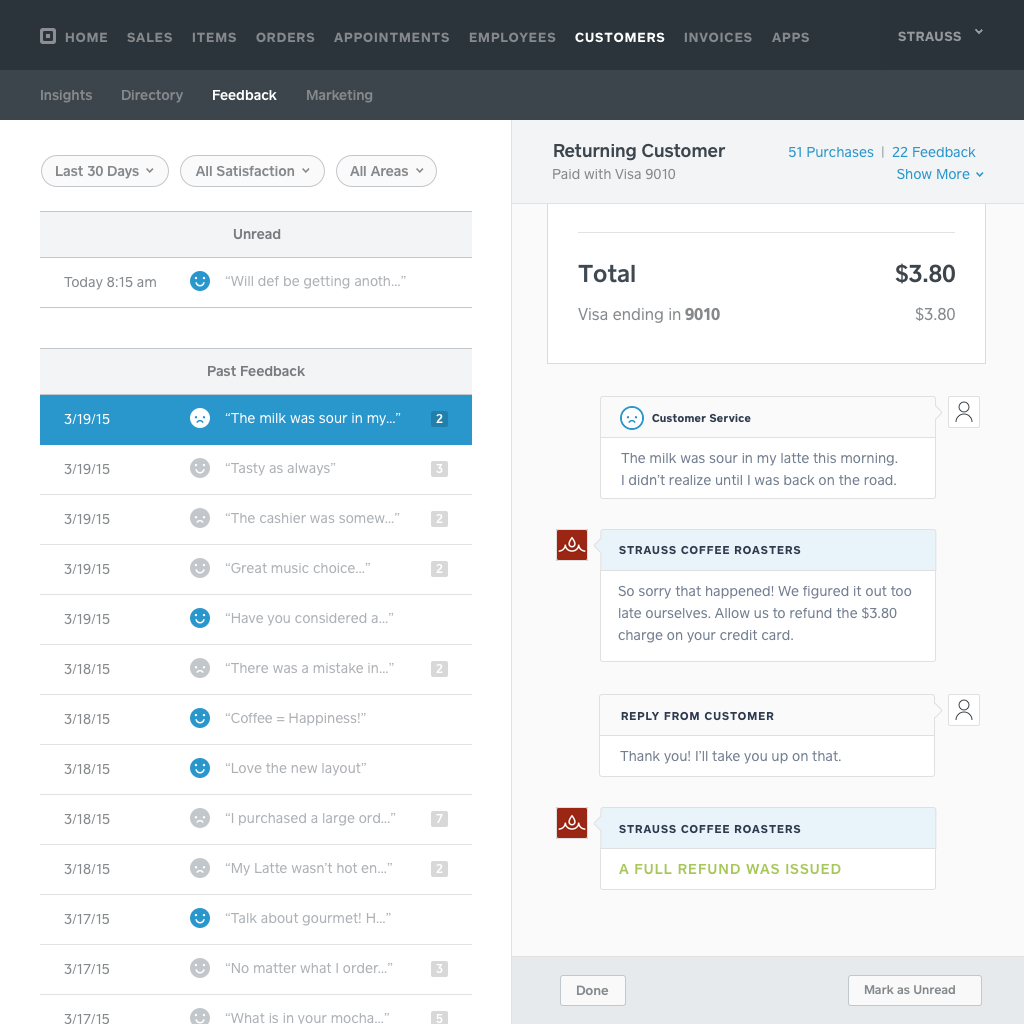Click count badge 3 on 'No matter what I order'

[440, 968]
